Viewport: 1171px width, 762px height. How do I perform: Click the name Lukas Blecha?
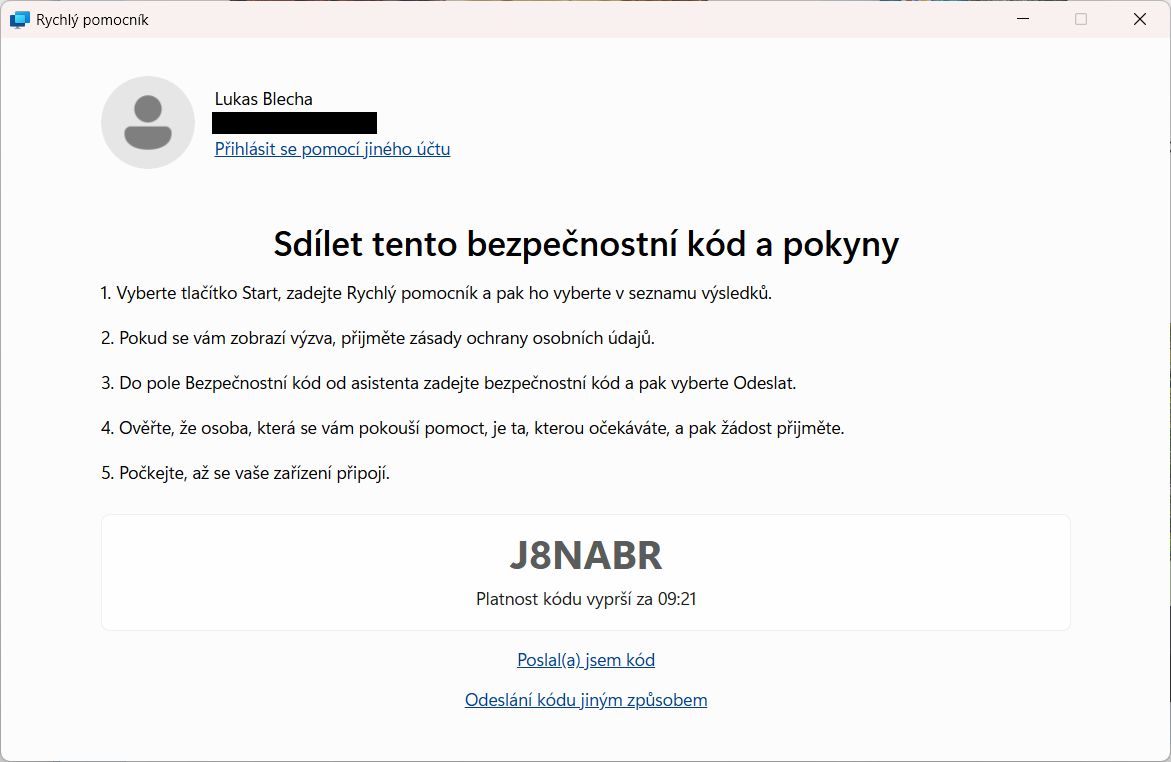[x=264, y=99]
